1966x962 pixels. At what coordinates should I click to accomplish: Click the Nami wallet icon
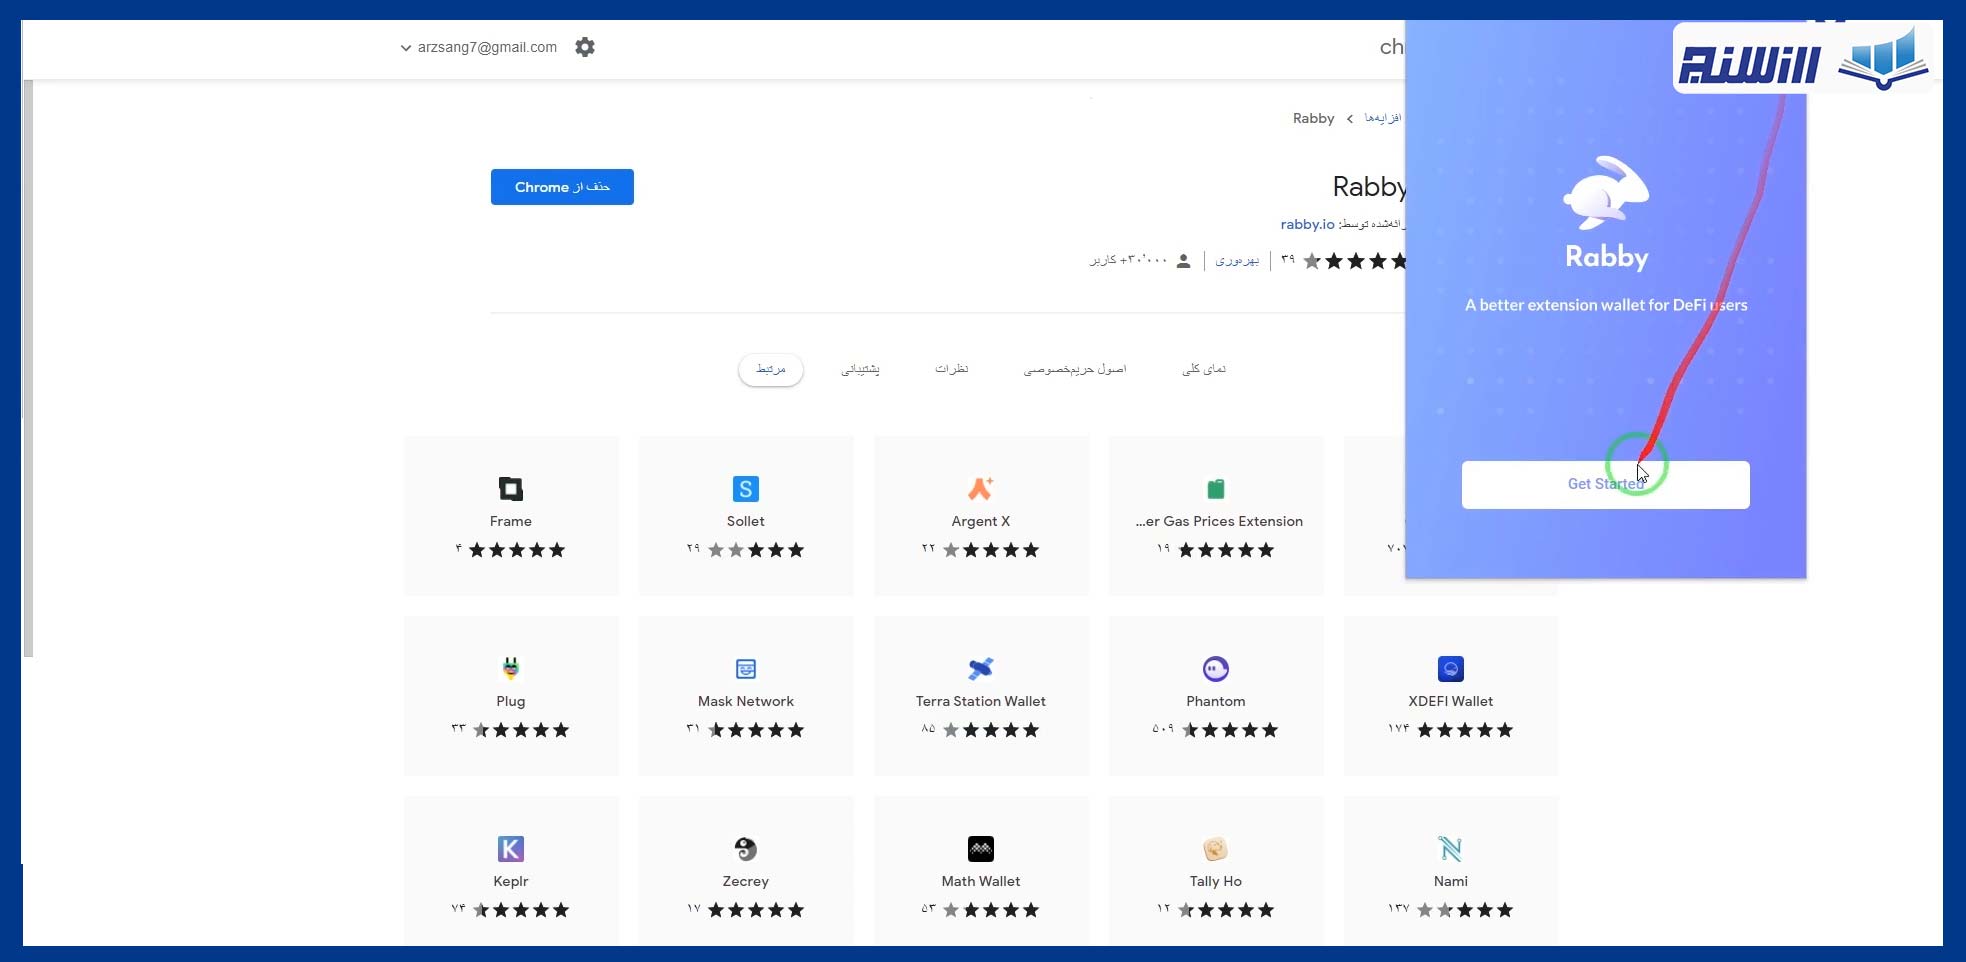coord(1451,849)
